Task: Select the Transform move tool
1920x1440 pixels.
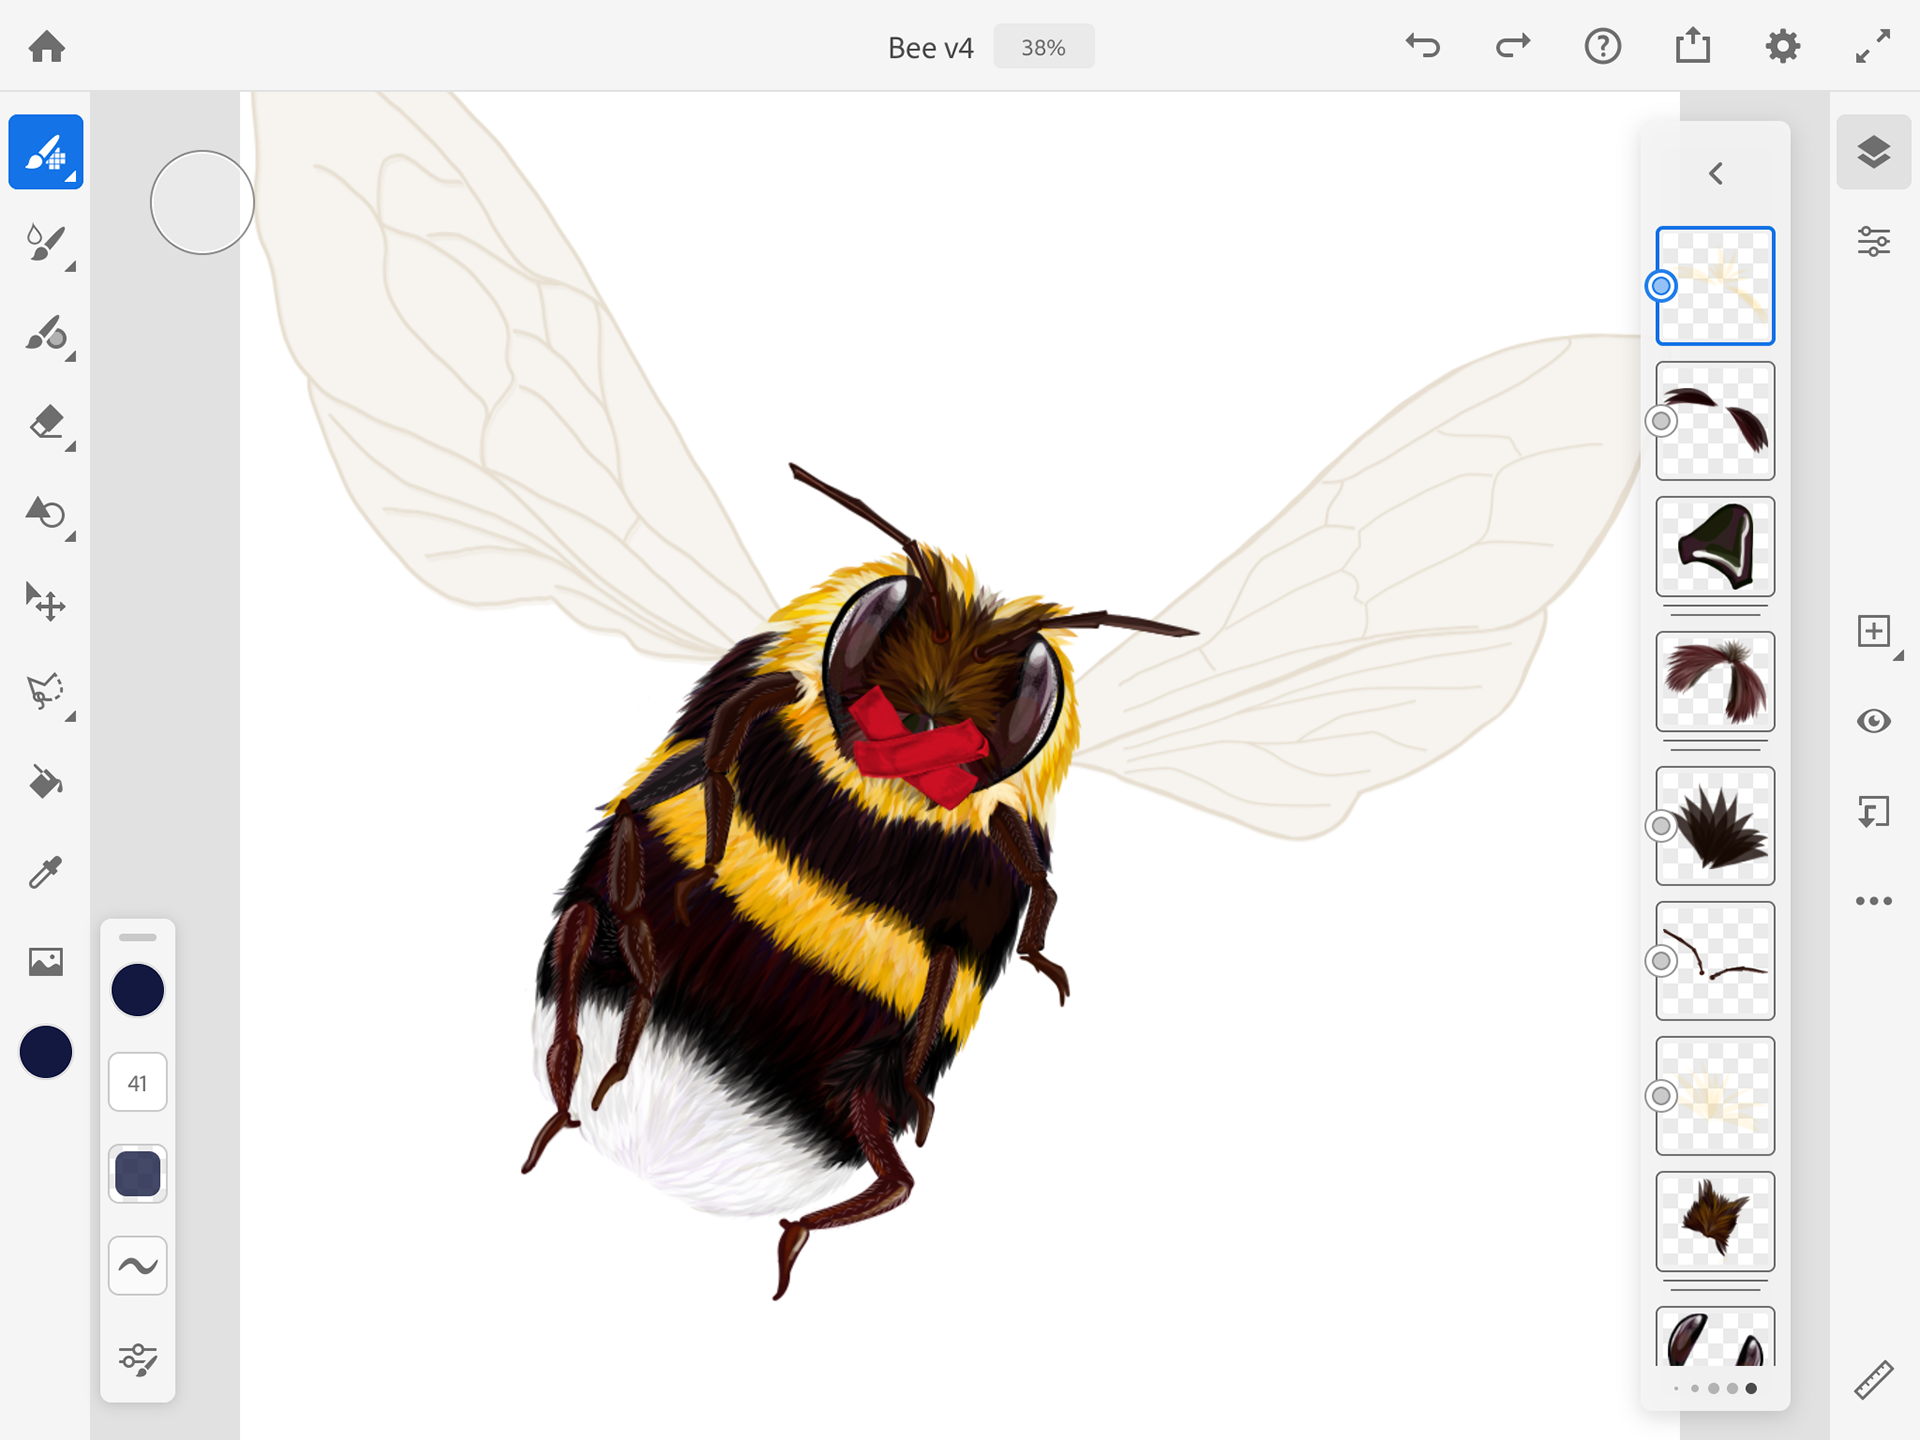Action: point(45,602)
